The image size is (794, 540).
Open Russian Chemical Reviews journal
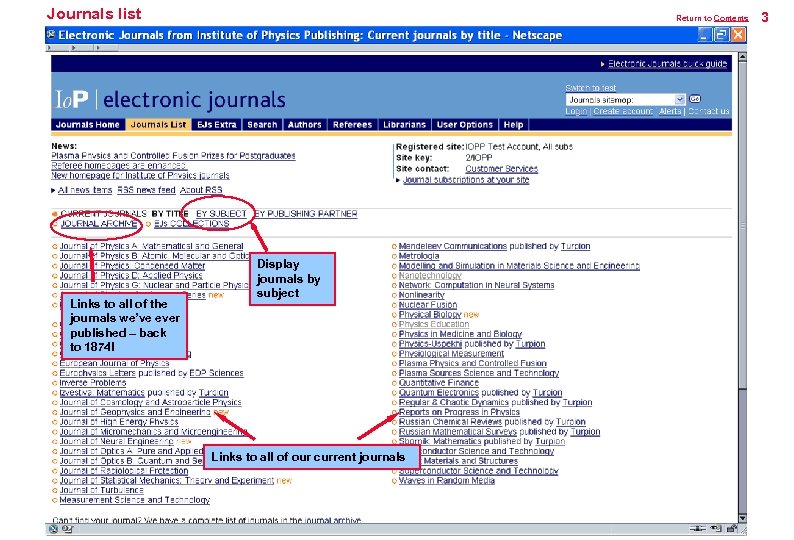(x=450, y=422)
